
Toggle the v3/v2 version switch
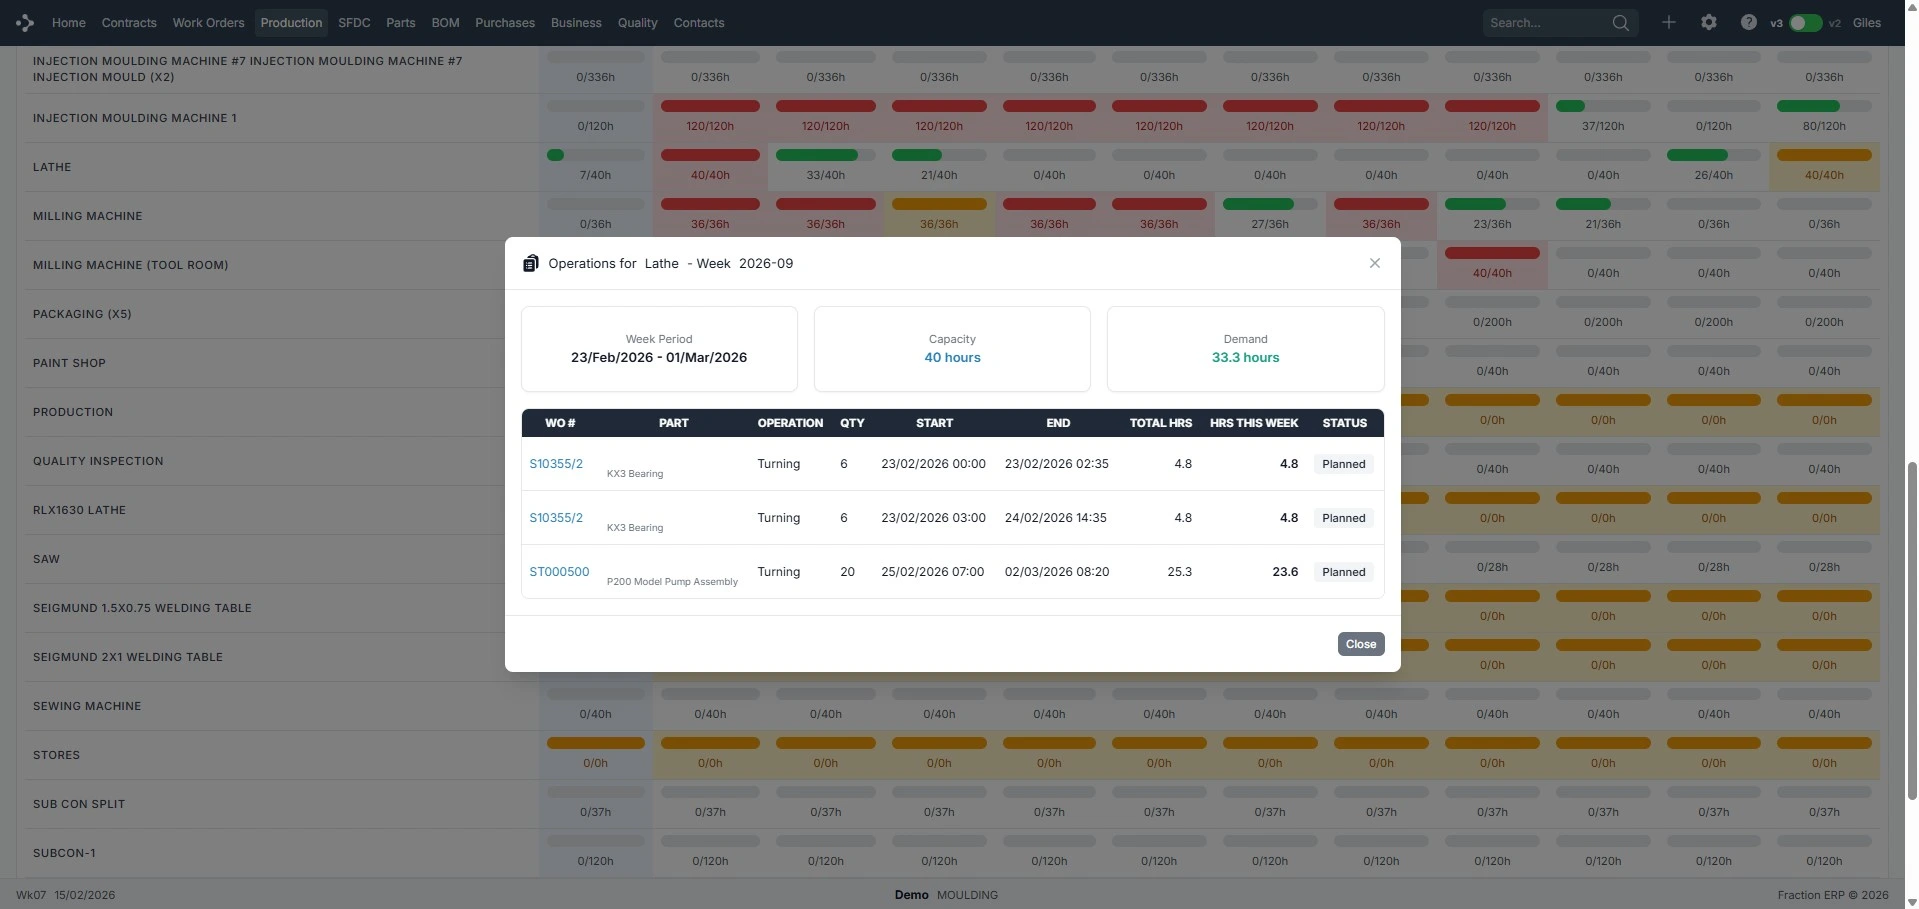(1805, 23)
